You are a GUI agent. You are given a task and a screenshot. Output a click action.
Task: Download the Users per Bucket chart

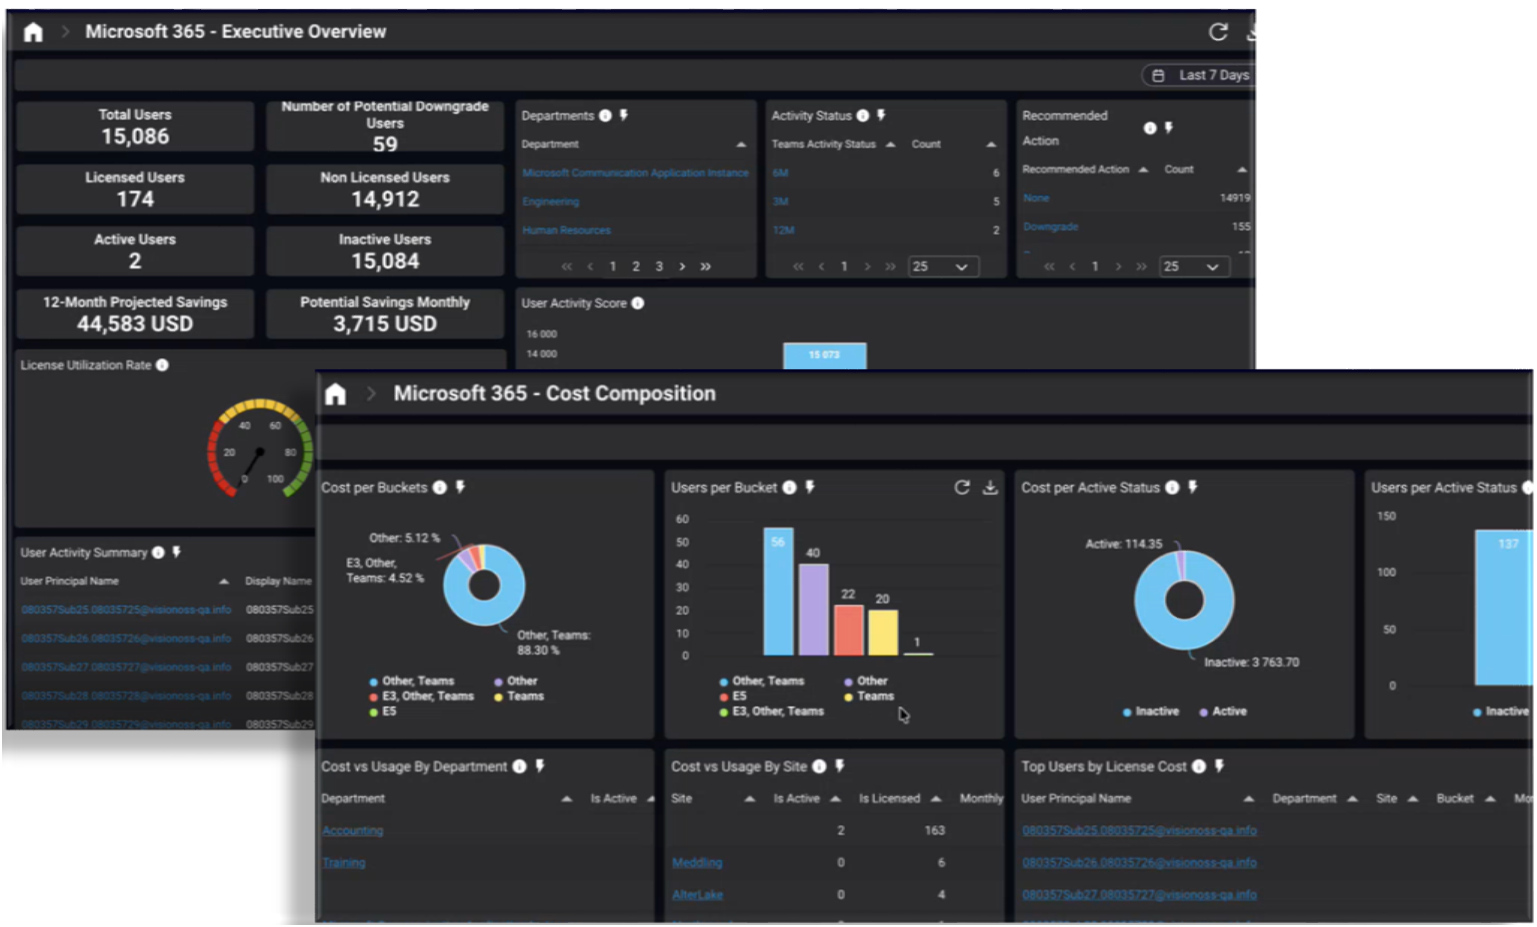(990, 487)
